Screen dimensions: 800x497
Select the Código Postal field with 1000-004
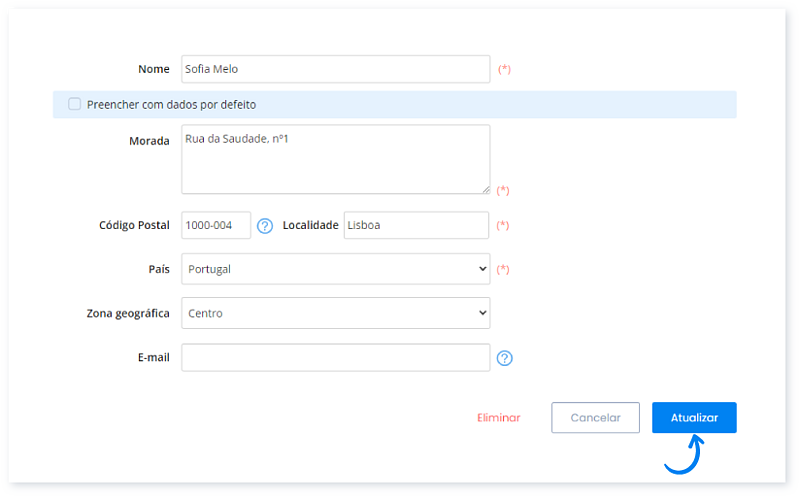pyautogui.click(x=216, y=226)
